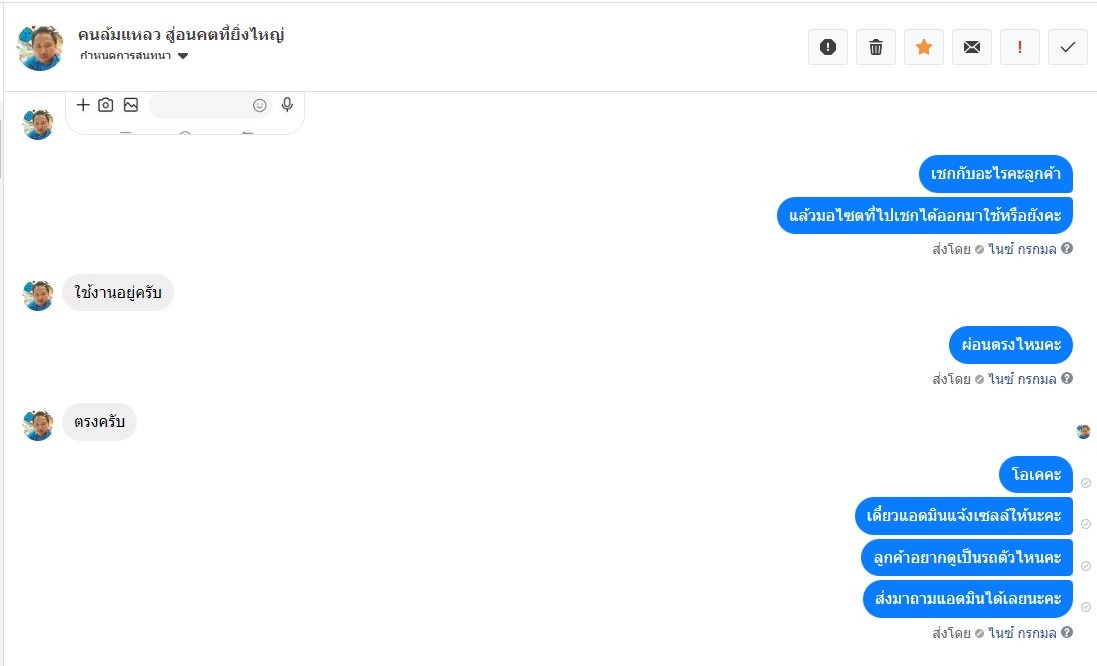1097x666 pixels.
Task: Click the sender name ไนซ์ กรกมล under ผ่อนตรงไหมคะ
Action: click(1022, 379)
